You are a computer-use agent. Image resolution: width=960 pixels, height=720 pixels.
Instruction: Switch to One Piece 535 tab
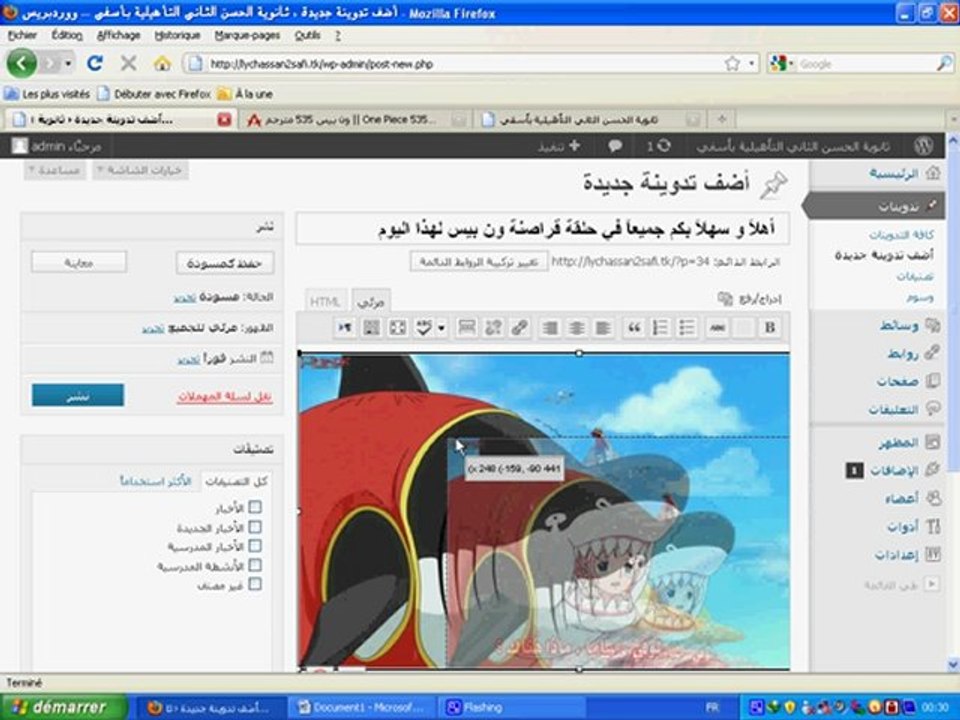pos(358,119)
